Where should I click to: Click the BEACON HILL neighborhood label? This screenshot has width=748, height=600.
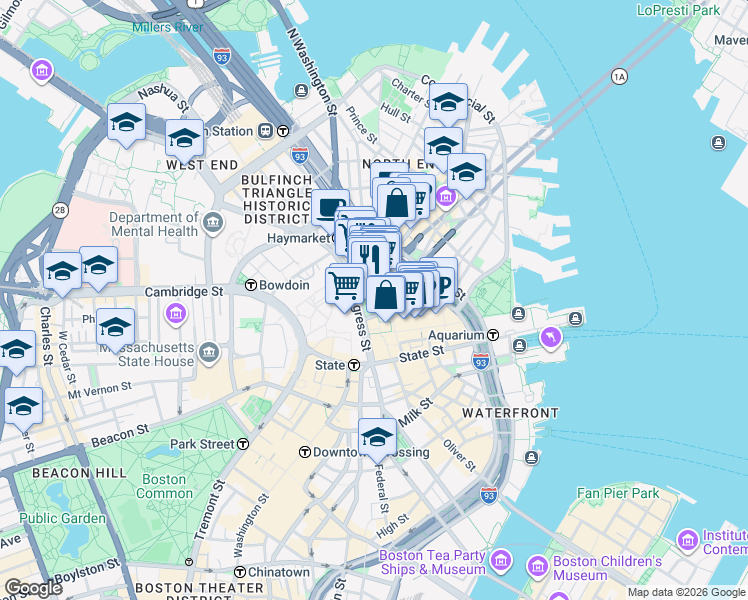point(79,473)
